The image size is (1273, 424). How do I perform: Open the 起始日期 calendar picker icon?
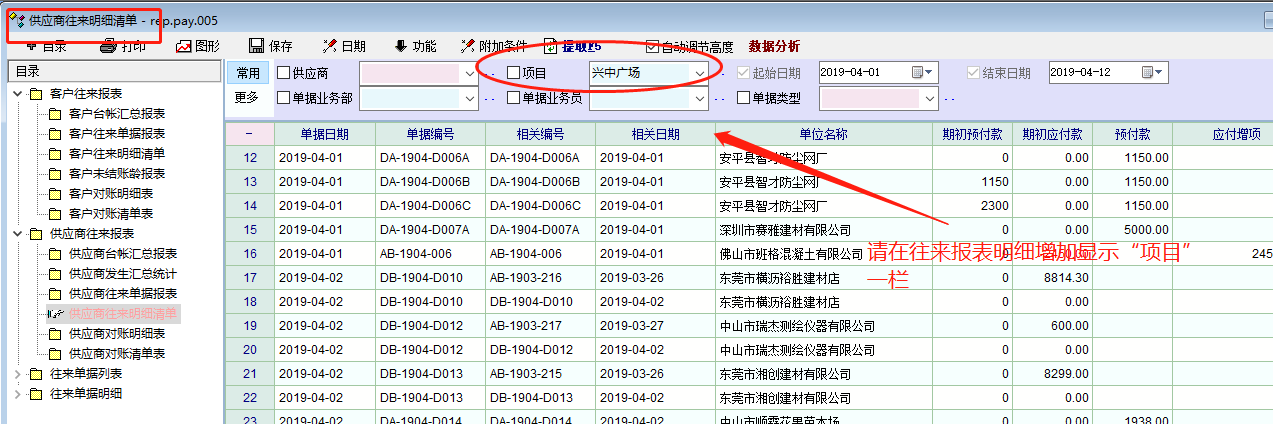918,72
